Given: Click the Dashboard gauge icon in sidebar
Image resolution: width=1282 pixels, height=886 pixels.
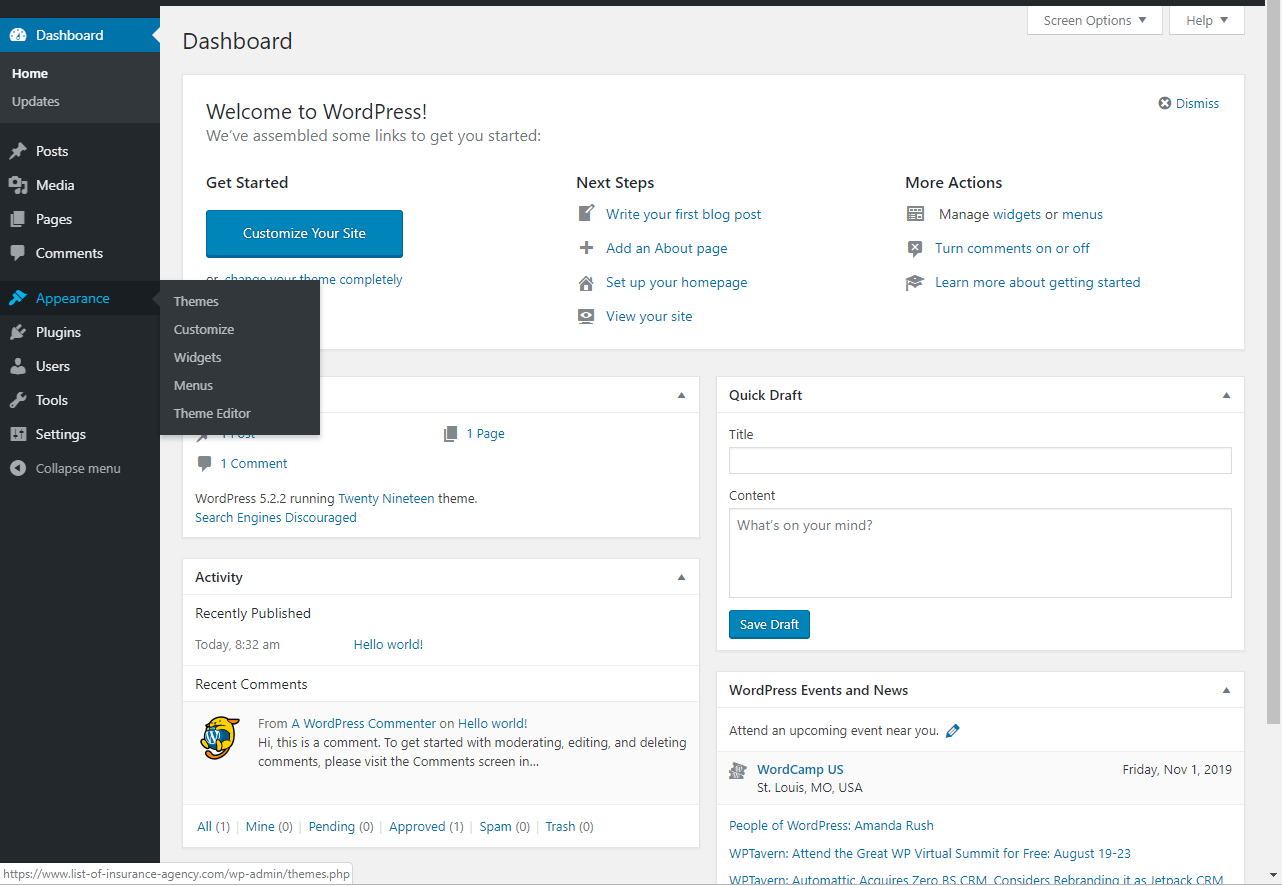Looking at the screenshot, I should pyautogui.click(x=18, y=35).
